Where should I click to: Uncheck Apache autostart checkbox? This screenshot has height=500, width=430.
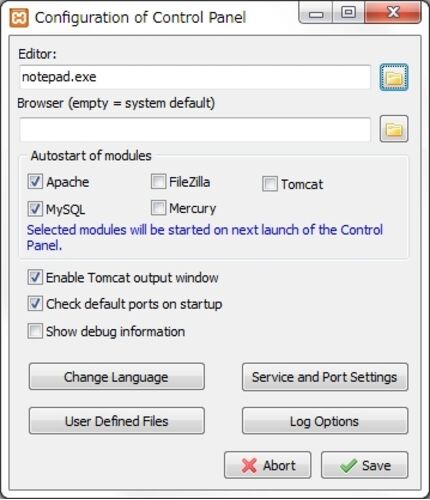pyautogui.click(x=35, y=182)
